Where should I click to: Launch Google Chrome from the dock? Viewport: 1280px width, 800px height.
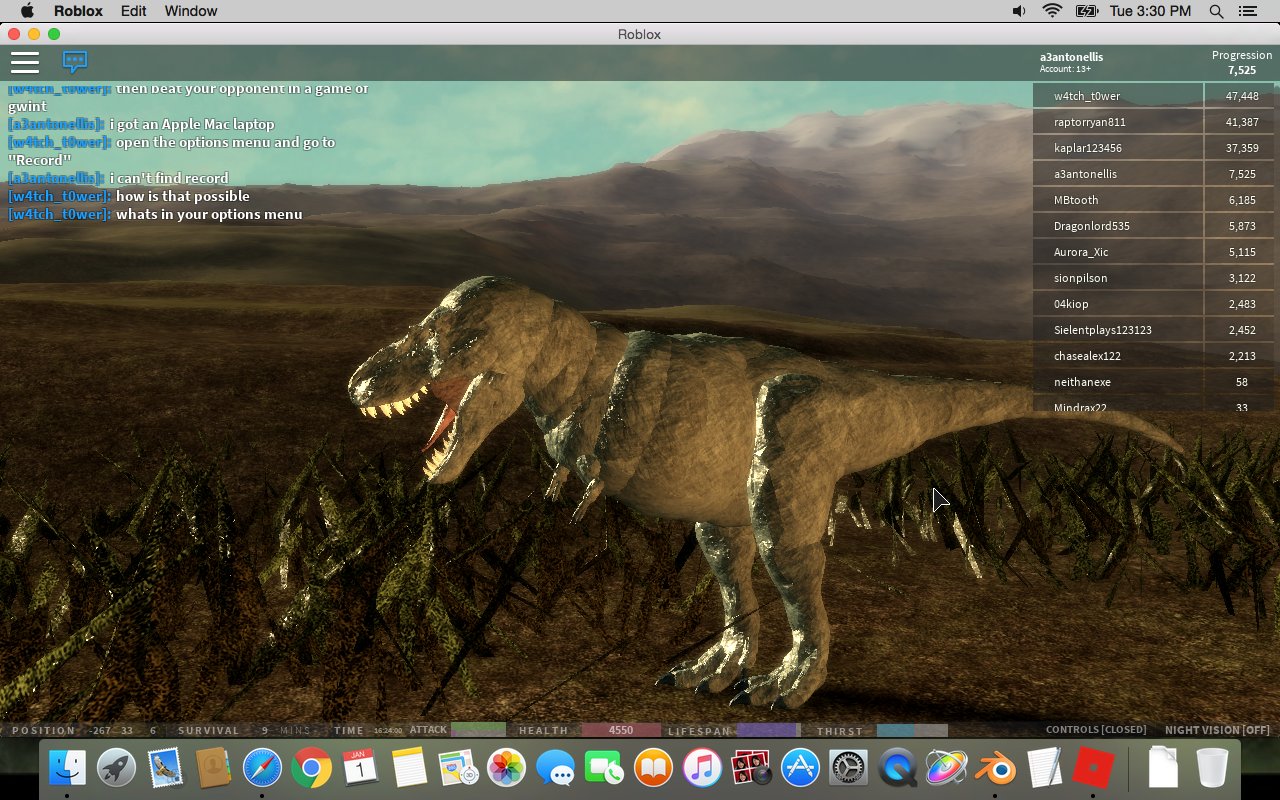(312, 768)
